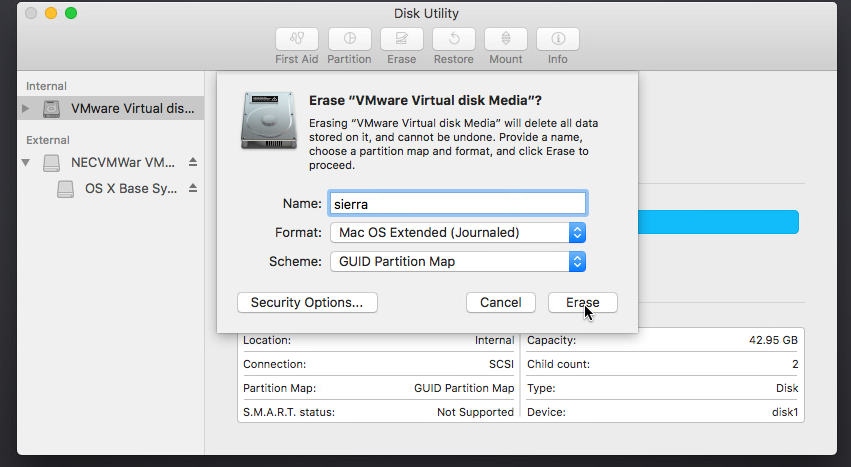The image size is (851, 467).
Task: Click the 42.95 GB capacity value
Action: click(x=773, y=340)
